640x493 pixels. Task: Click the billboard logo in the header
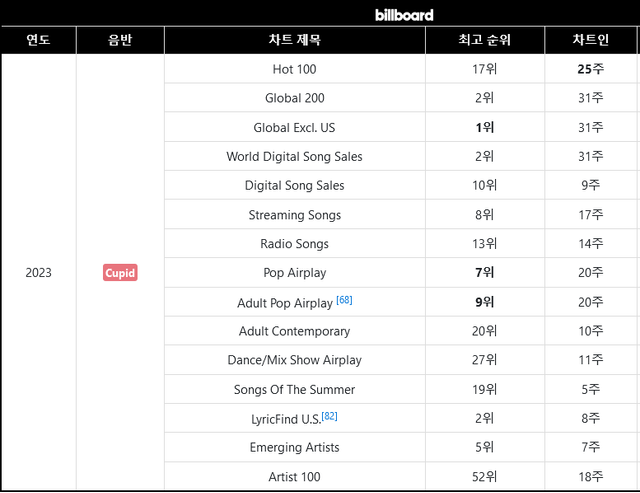[404, 14]
